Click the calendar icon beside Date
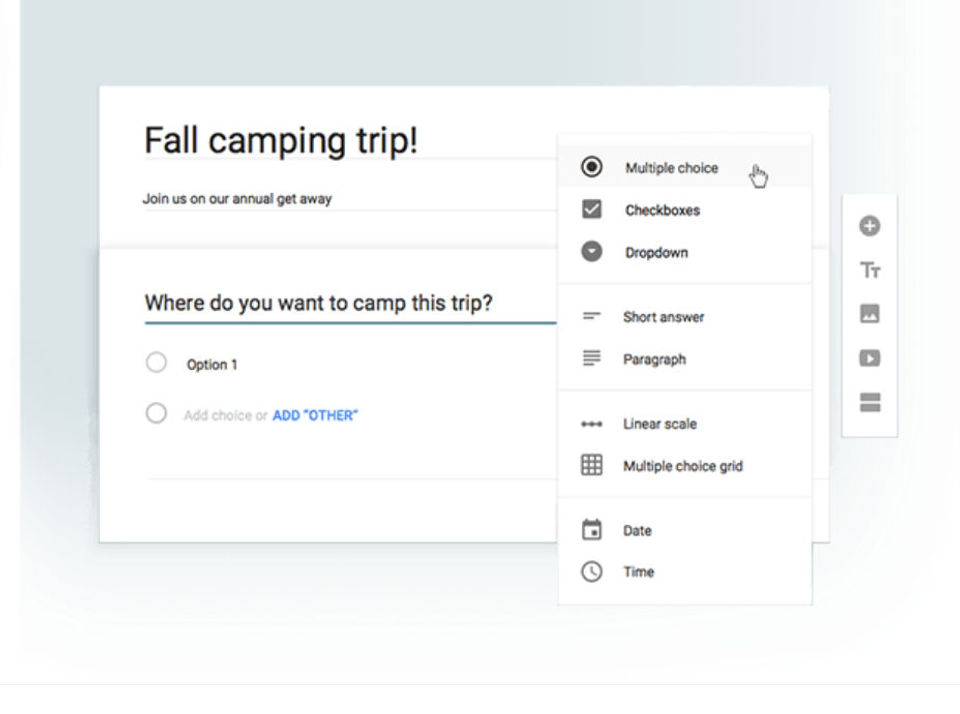The height and width of the screenshot is (714, 960). [x=592, y=530]
